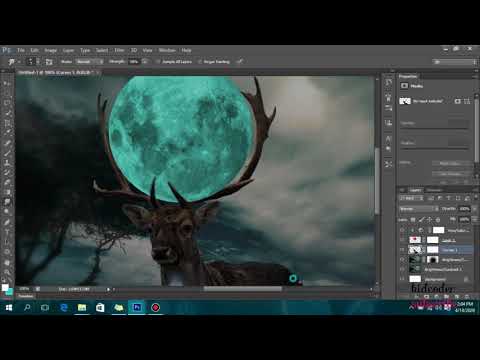Select the Path Selection tool
The width and height of the screenshot is (480, 360).
pos(7,242)
